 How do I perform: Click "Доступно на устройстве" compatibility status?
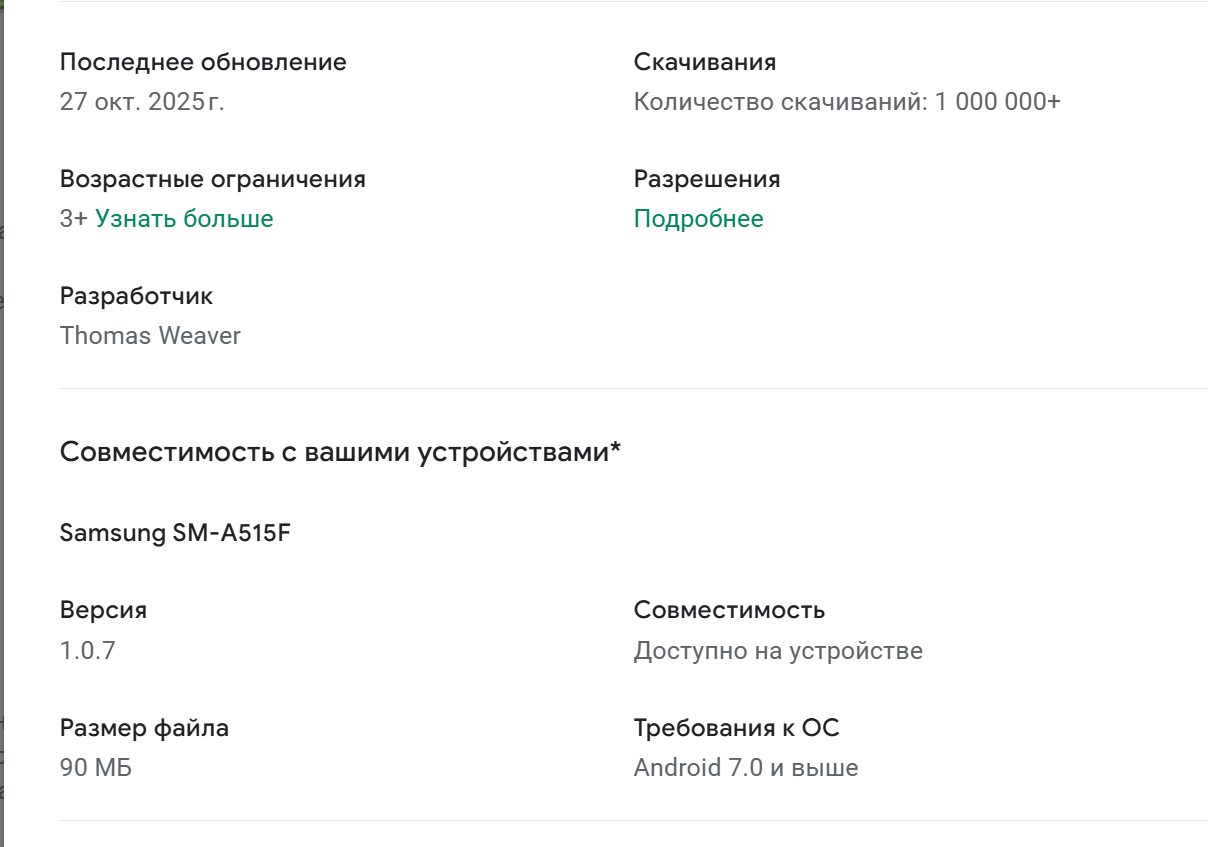(777, 649)
